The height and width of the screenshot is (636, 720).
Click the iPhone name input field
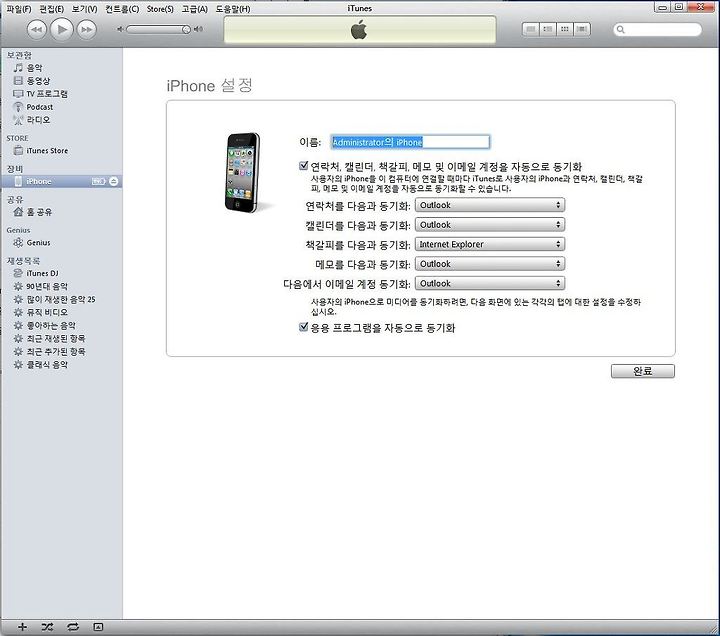click(x=410, y=142)
